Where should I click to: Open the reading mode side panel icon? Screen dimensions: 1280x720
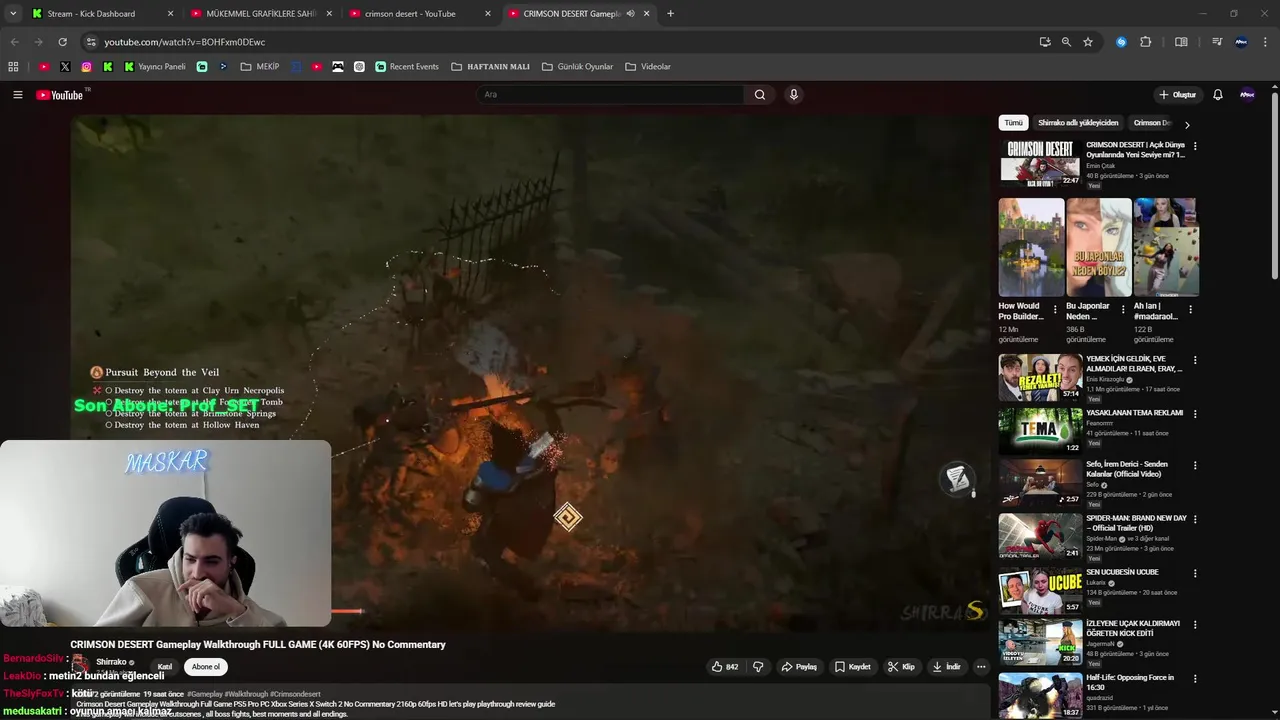click(1181, 42)
